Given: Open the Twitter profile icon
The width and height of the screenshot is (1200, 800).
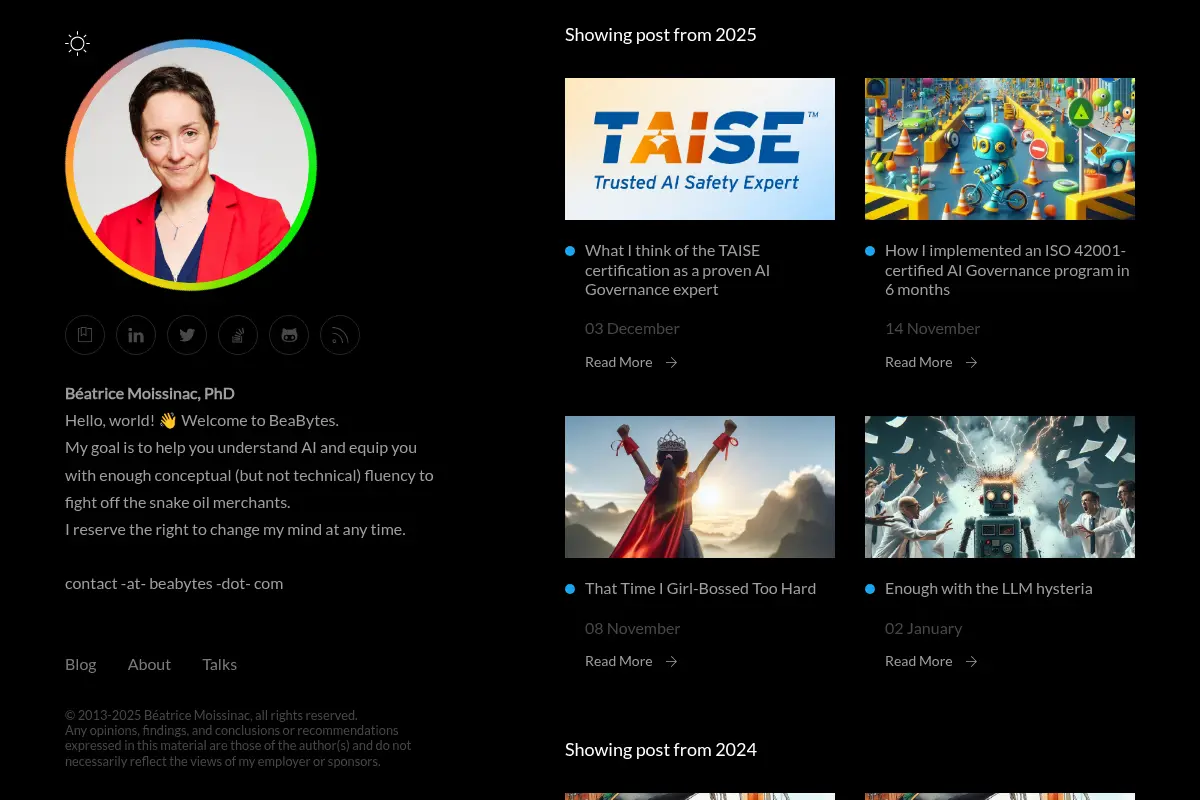Looking at the screenshot, I should tap(187, 335).
